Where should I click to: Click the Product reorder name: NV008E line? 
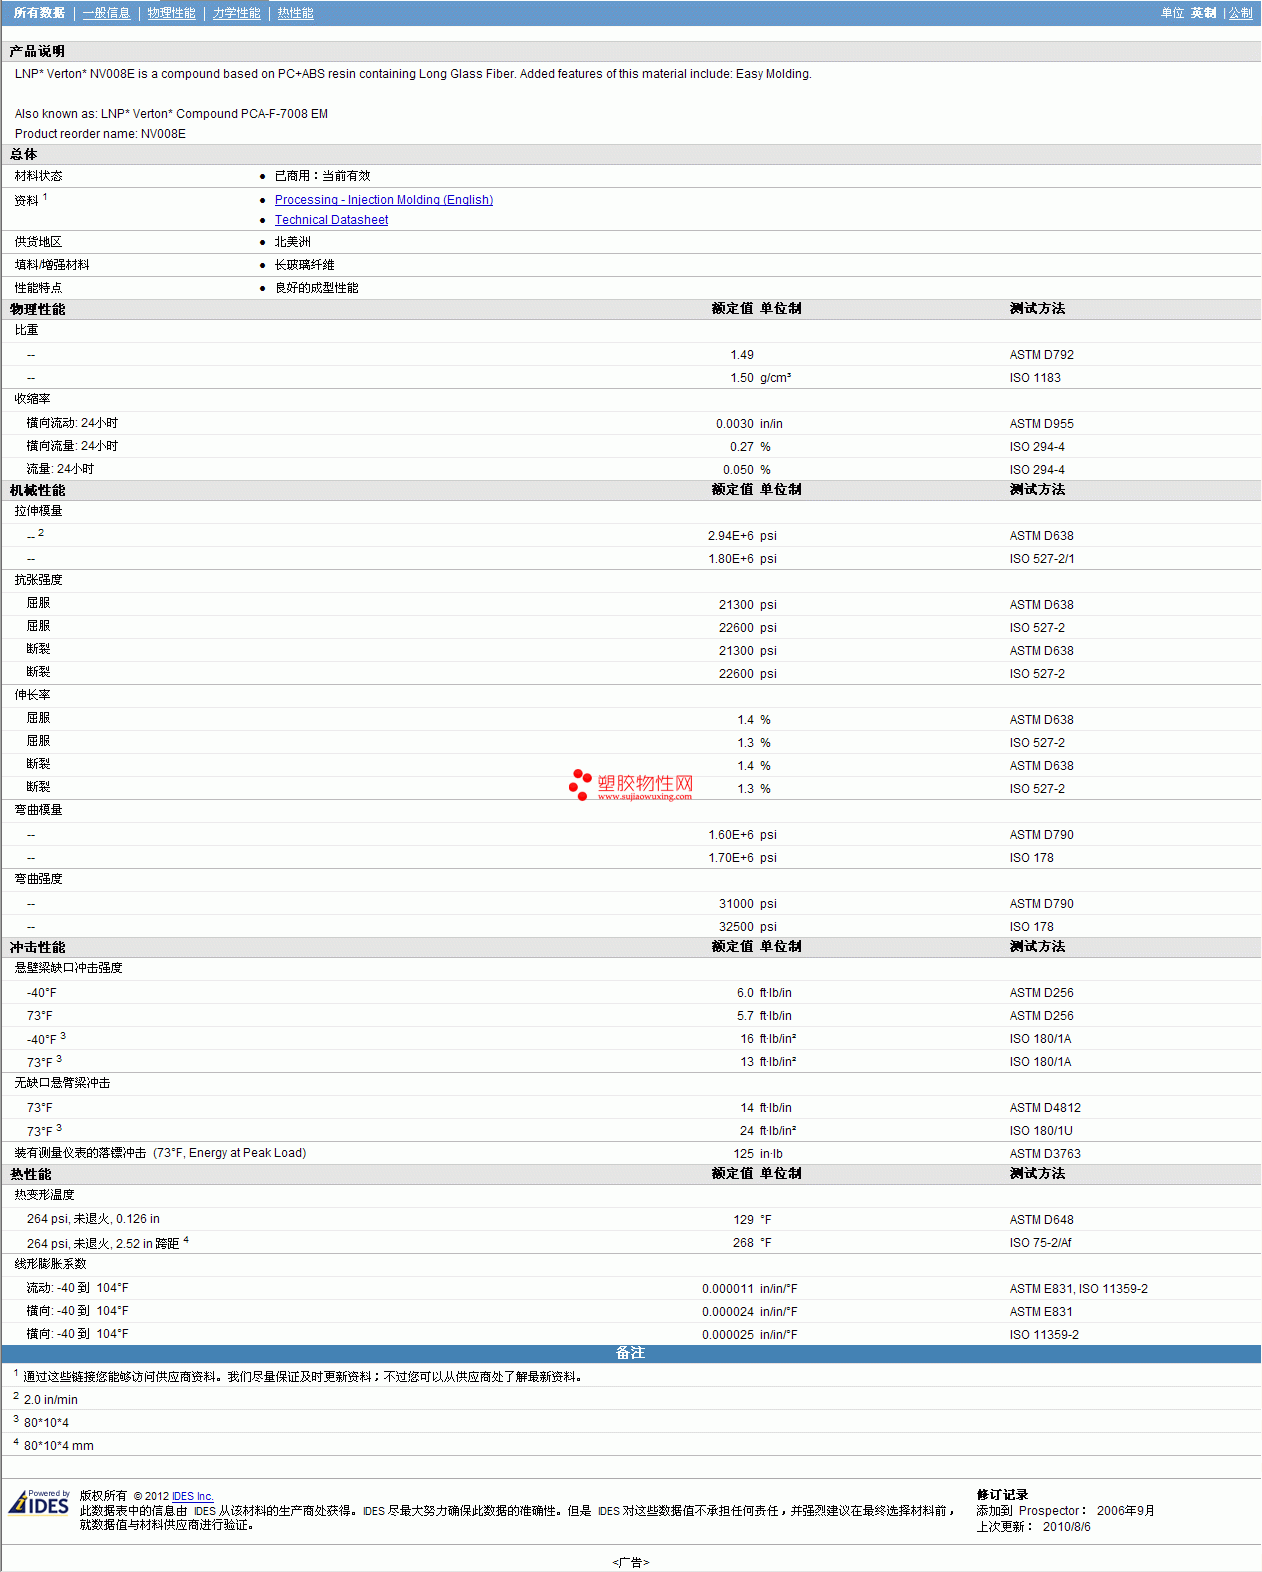(100, 134)
